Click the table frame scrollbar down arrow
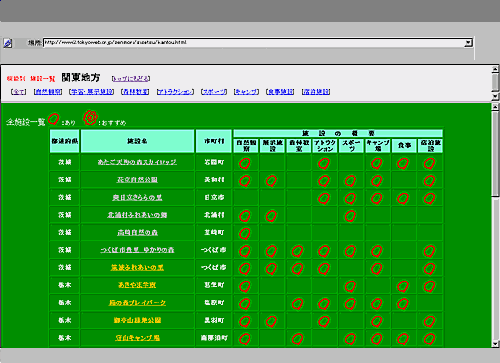Image resolution: width=500 pixels, height=363 pixels. 495,344
